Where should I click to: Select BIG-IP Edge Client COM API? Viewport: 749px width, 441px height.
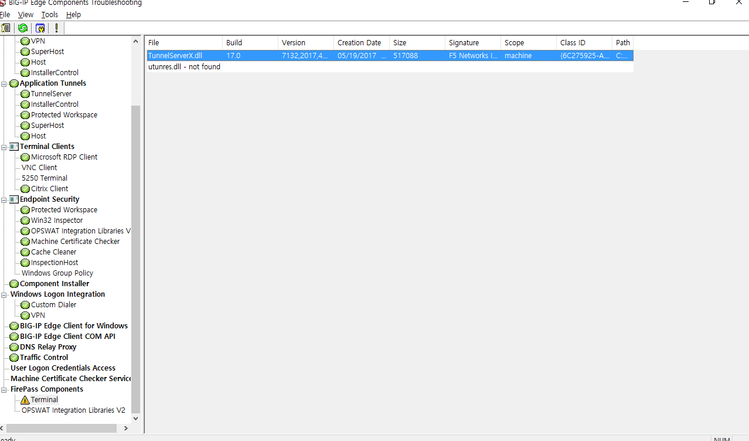click(67, 336)
